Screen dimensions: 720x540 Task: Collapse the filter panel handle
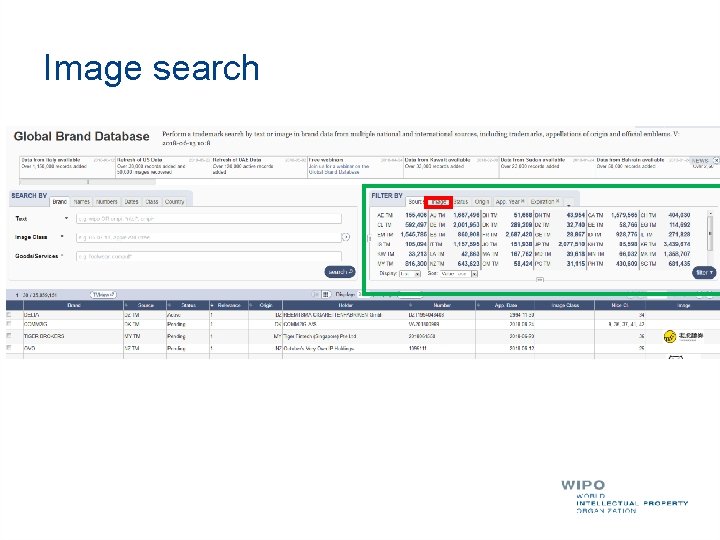click(540, 280)
